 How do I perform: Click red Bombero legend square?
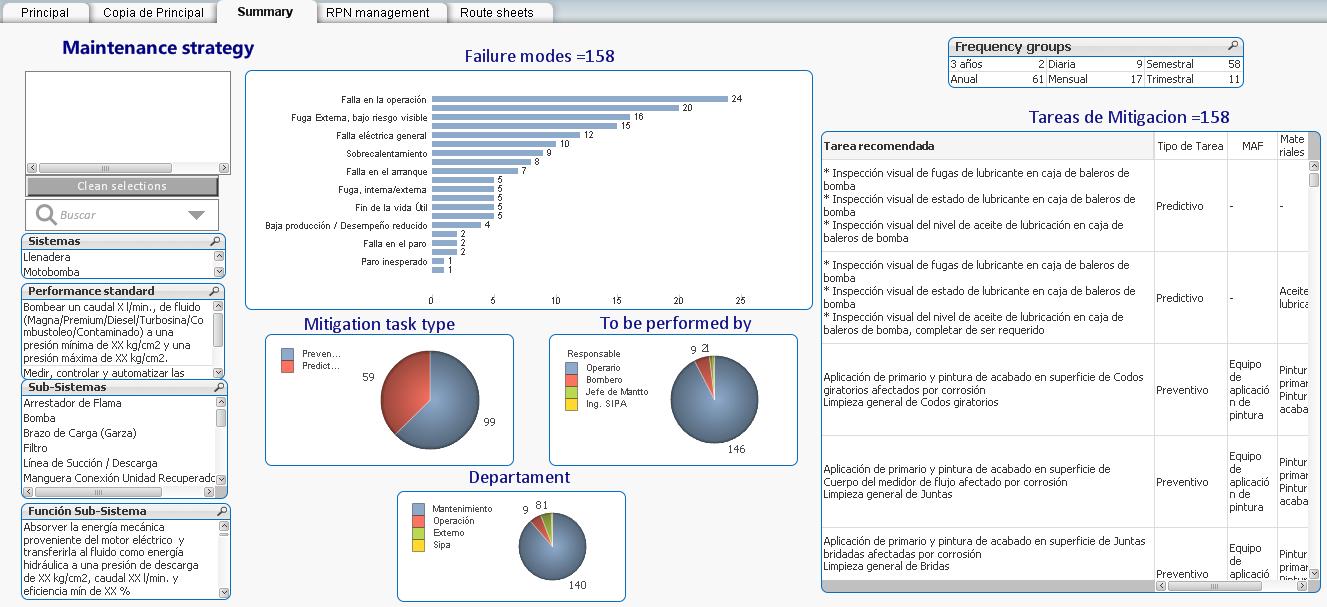[571, 380]
